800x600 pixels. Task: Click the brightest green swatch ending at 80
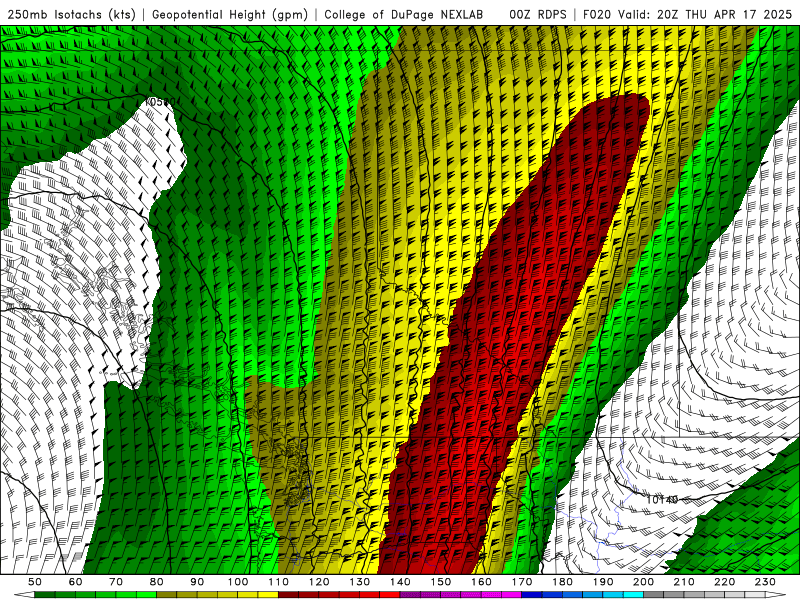point(146,595)
